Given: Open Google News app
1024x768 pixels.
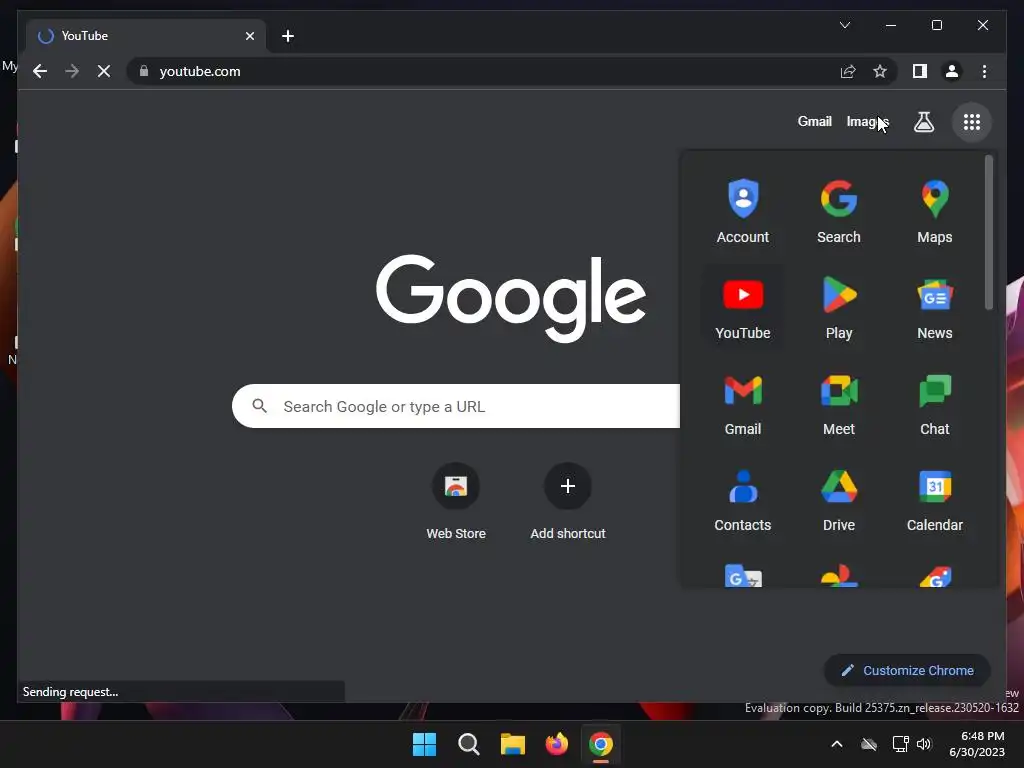Looking at the screenshot, I should (x=935, y=307).
